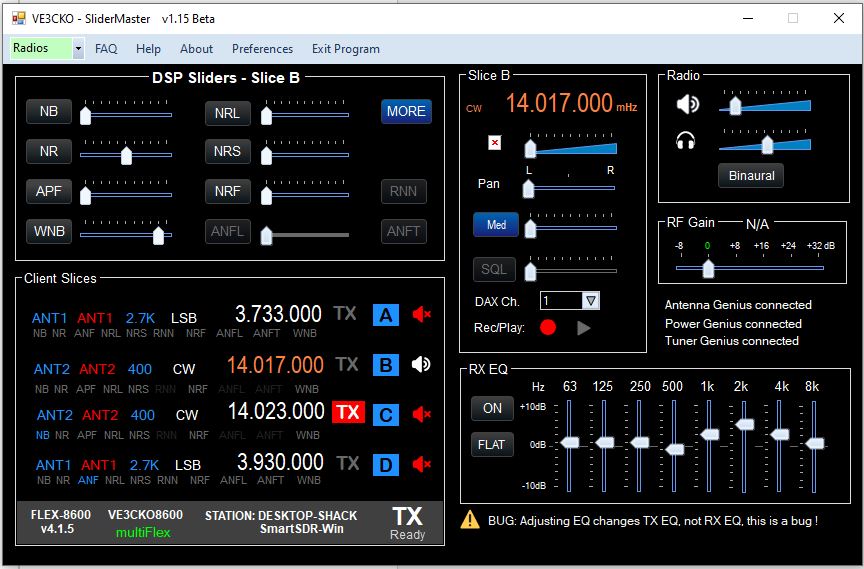Open Preferences
Image resolution: width=864 pixels, height=569 pixels.
point(262,49)
